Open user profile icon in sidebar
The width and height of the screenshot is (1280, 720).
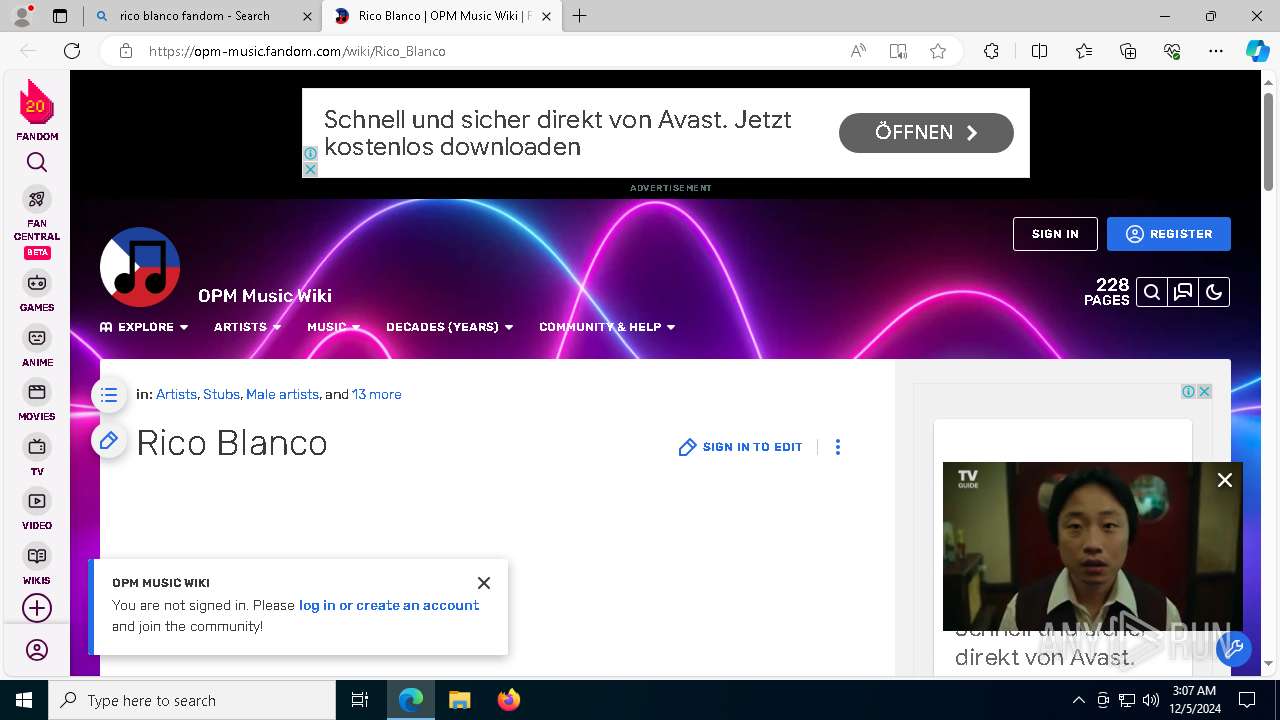[x=37, y=650]
